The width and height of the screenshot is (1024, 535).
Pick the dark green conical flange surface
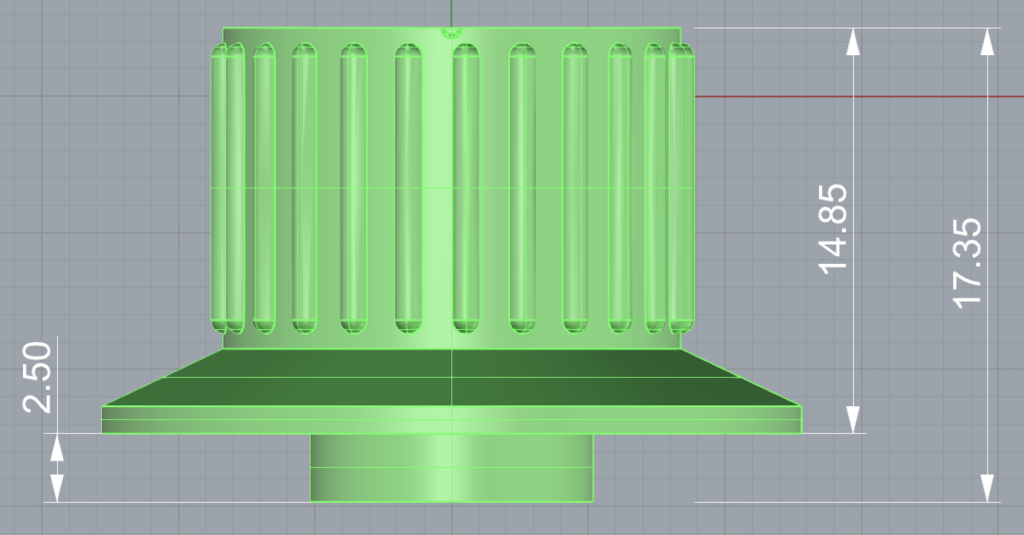pos(452,378)
